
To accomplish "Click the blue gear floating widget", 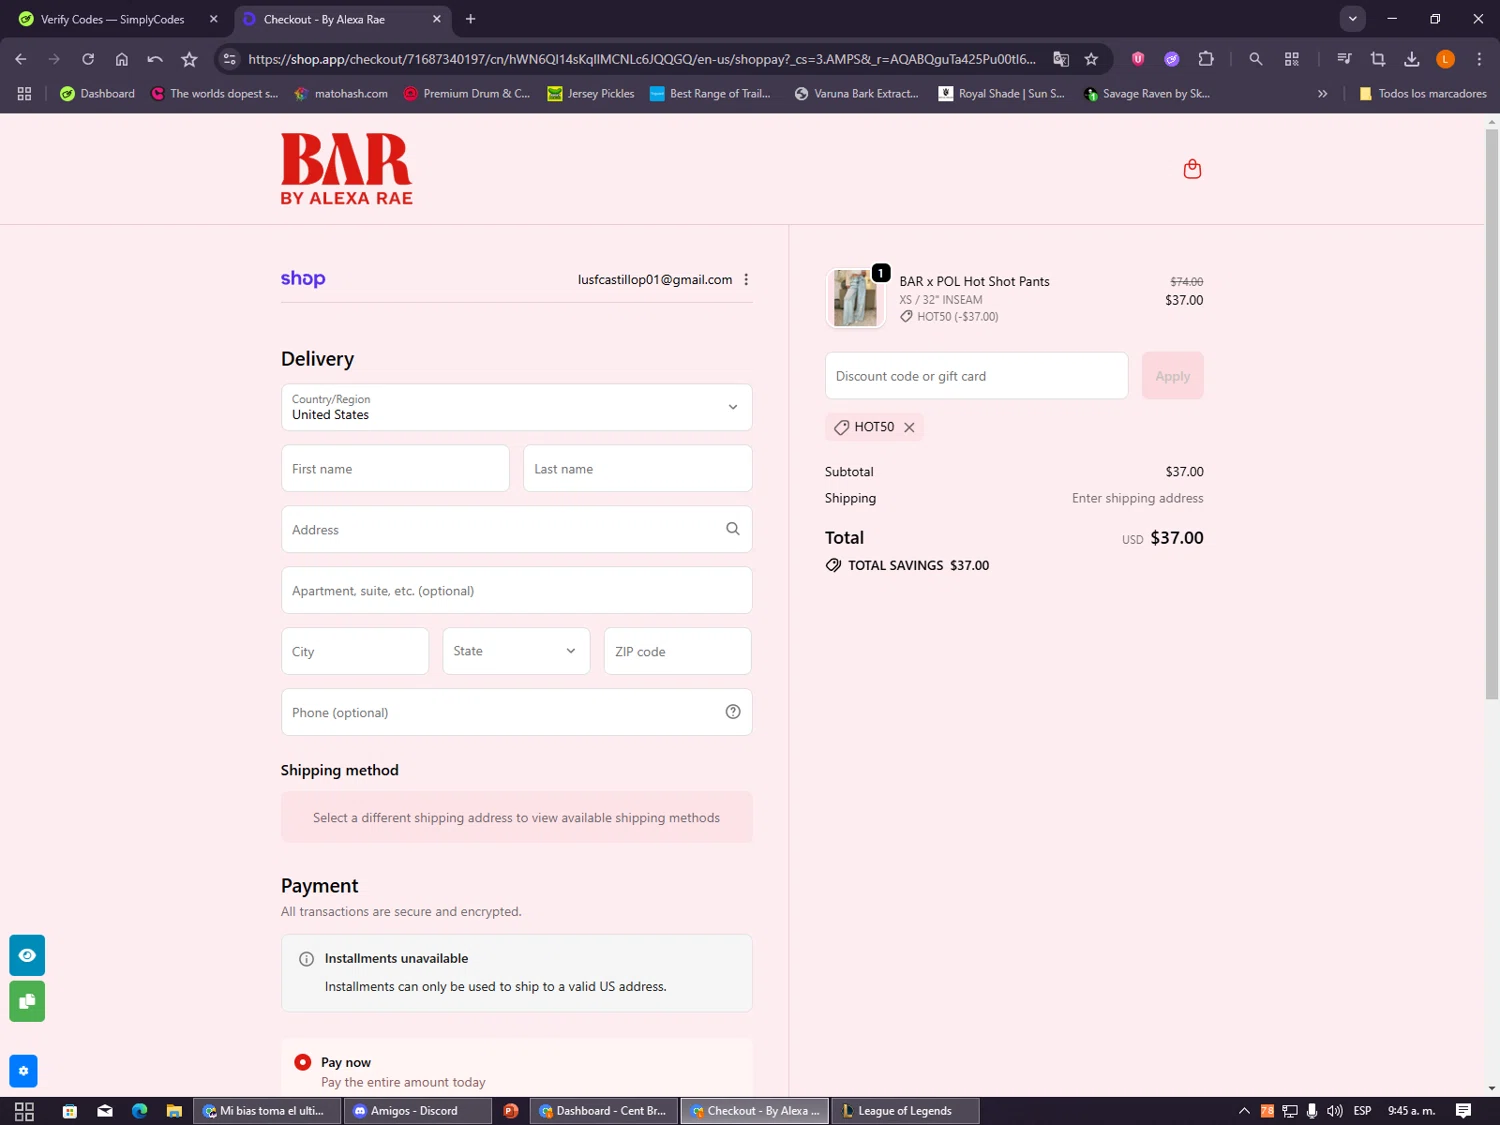I will coord(23,1071).
